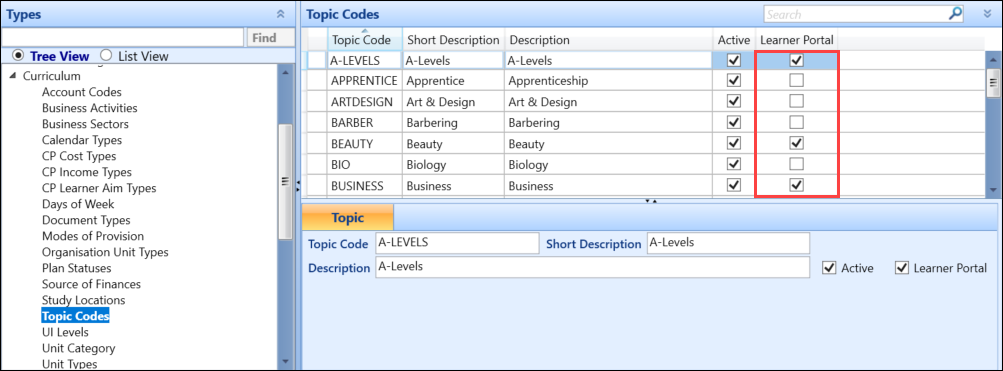Open UI Levels
Viewport: 1003px width, 371px height.
point(65,332)
